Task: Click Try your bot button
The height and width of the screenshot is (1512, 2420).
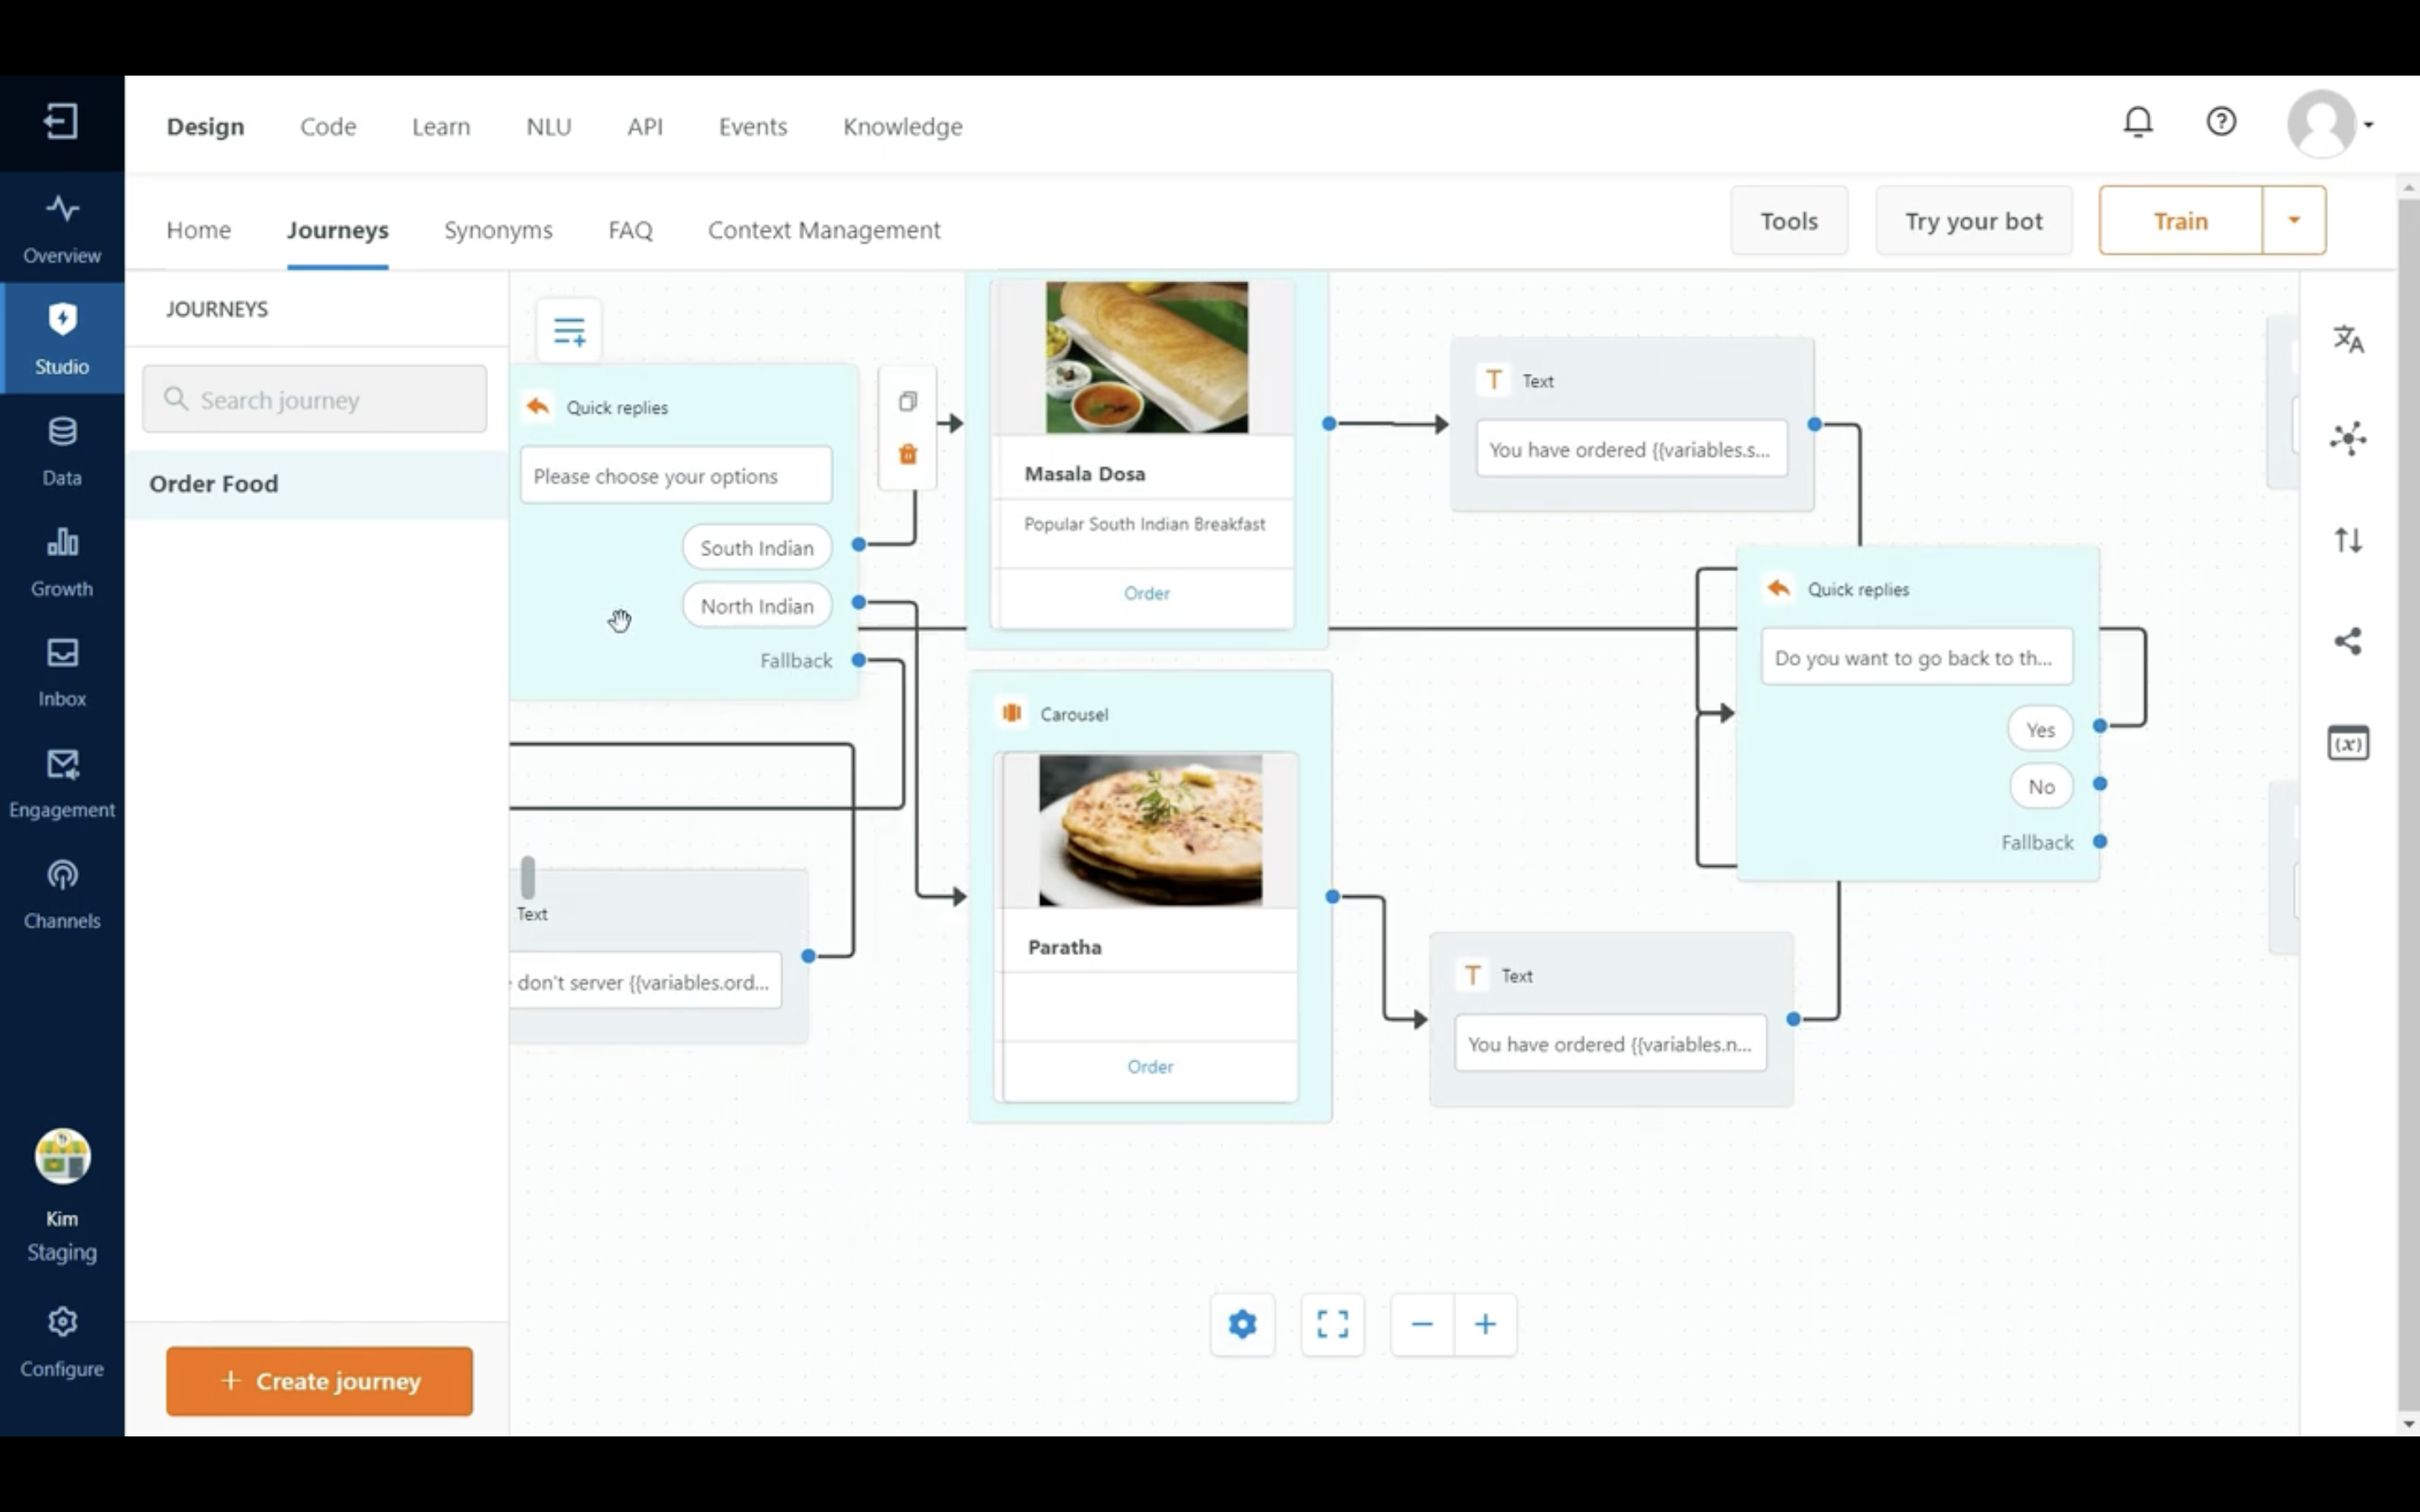Action: click(x=1974, y=221)
